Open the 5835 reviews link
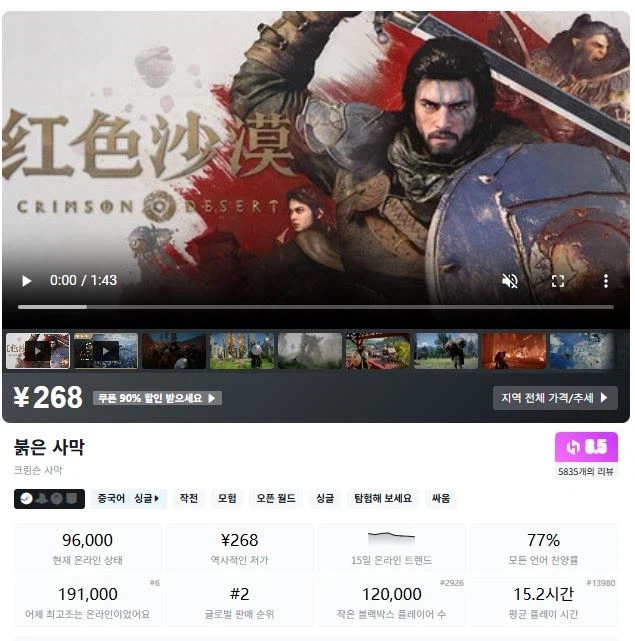Image resolution: width=635 pixels, height=641 pixels. 586,471
